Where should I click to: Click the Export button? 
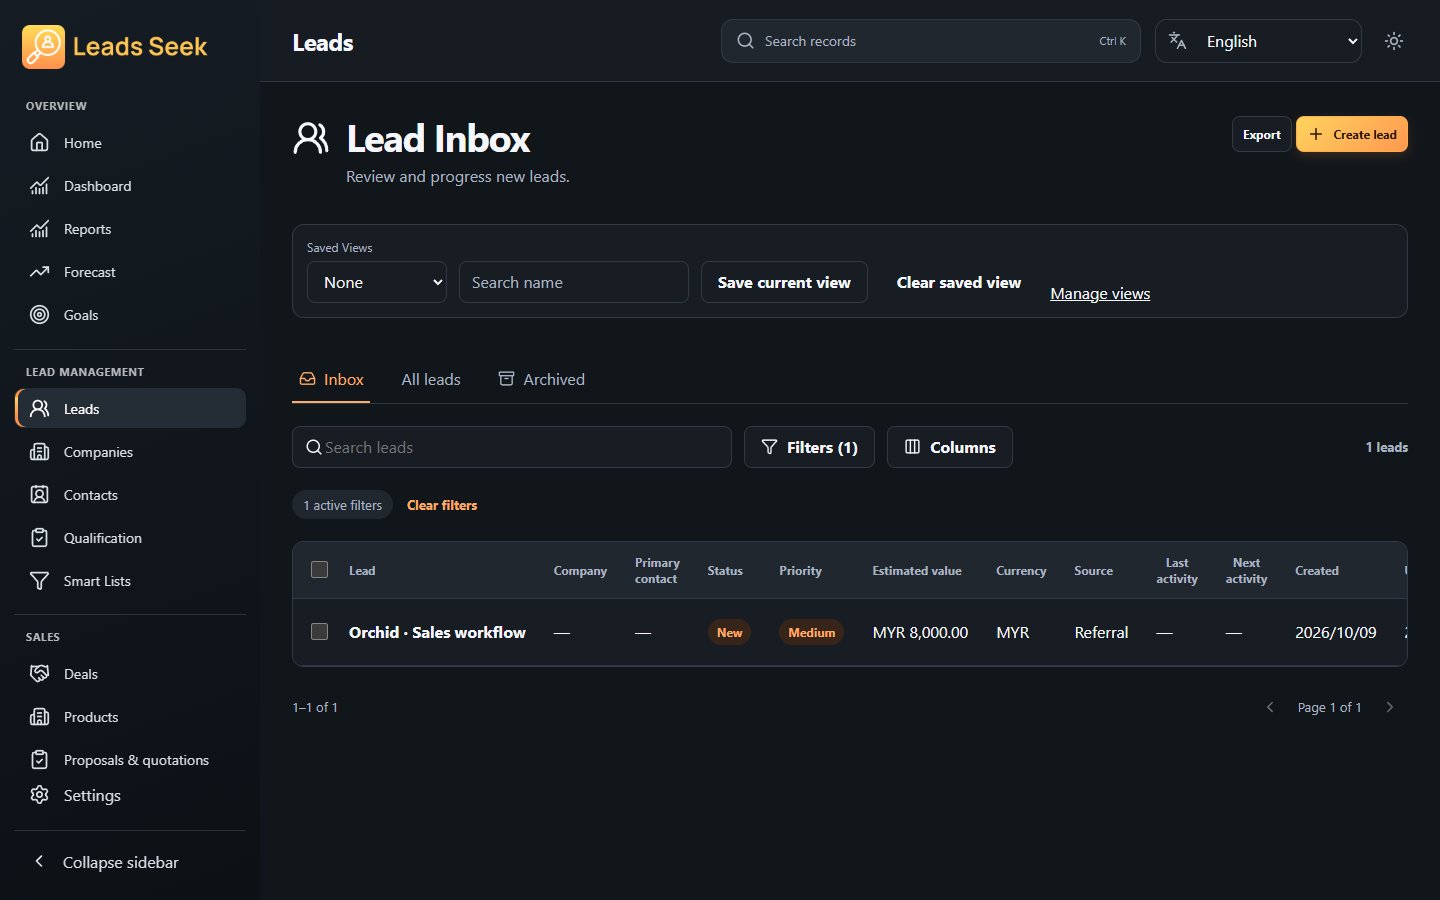[x=1262, y=135]
